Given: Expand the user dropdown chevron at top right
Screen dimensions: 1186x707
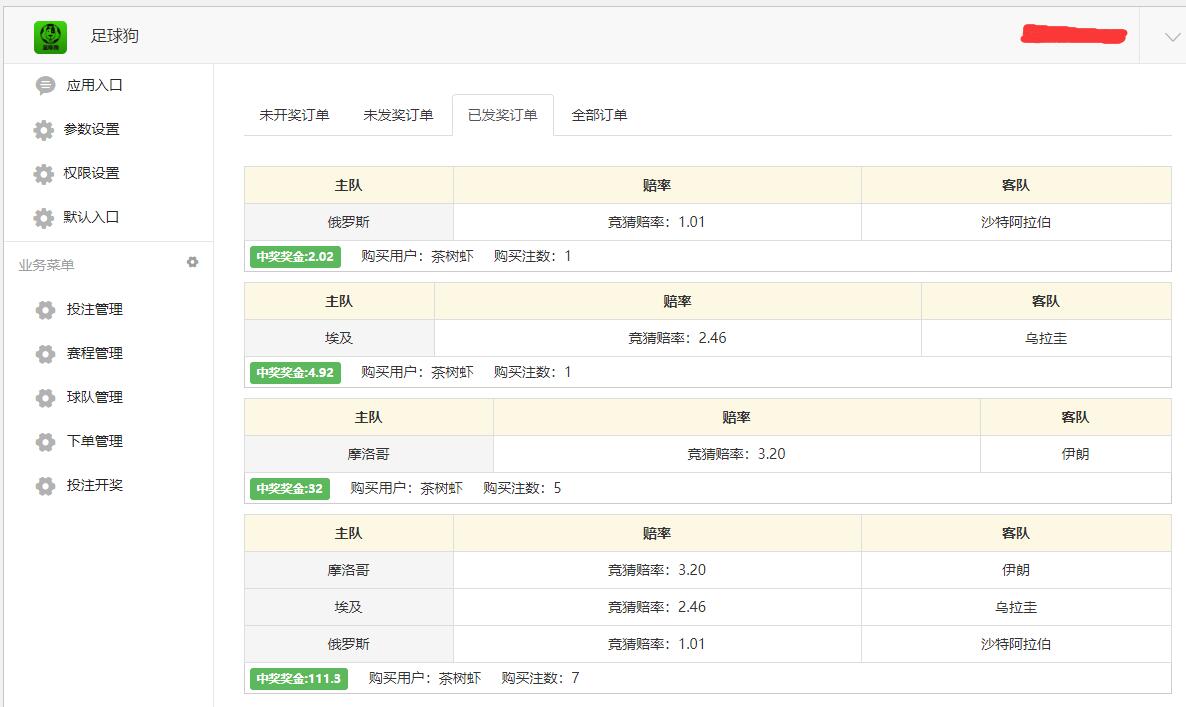Looking at the screenshot, I should [1172, 36].
